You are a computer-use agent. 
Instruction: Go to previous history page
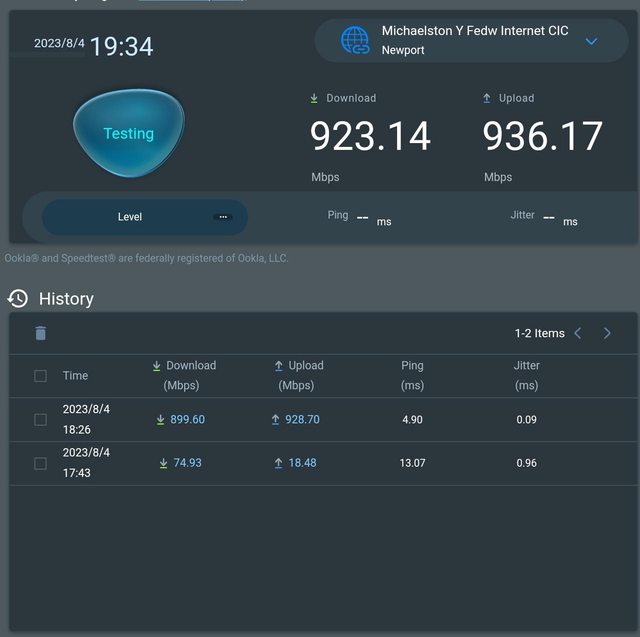click(578, 333)
